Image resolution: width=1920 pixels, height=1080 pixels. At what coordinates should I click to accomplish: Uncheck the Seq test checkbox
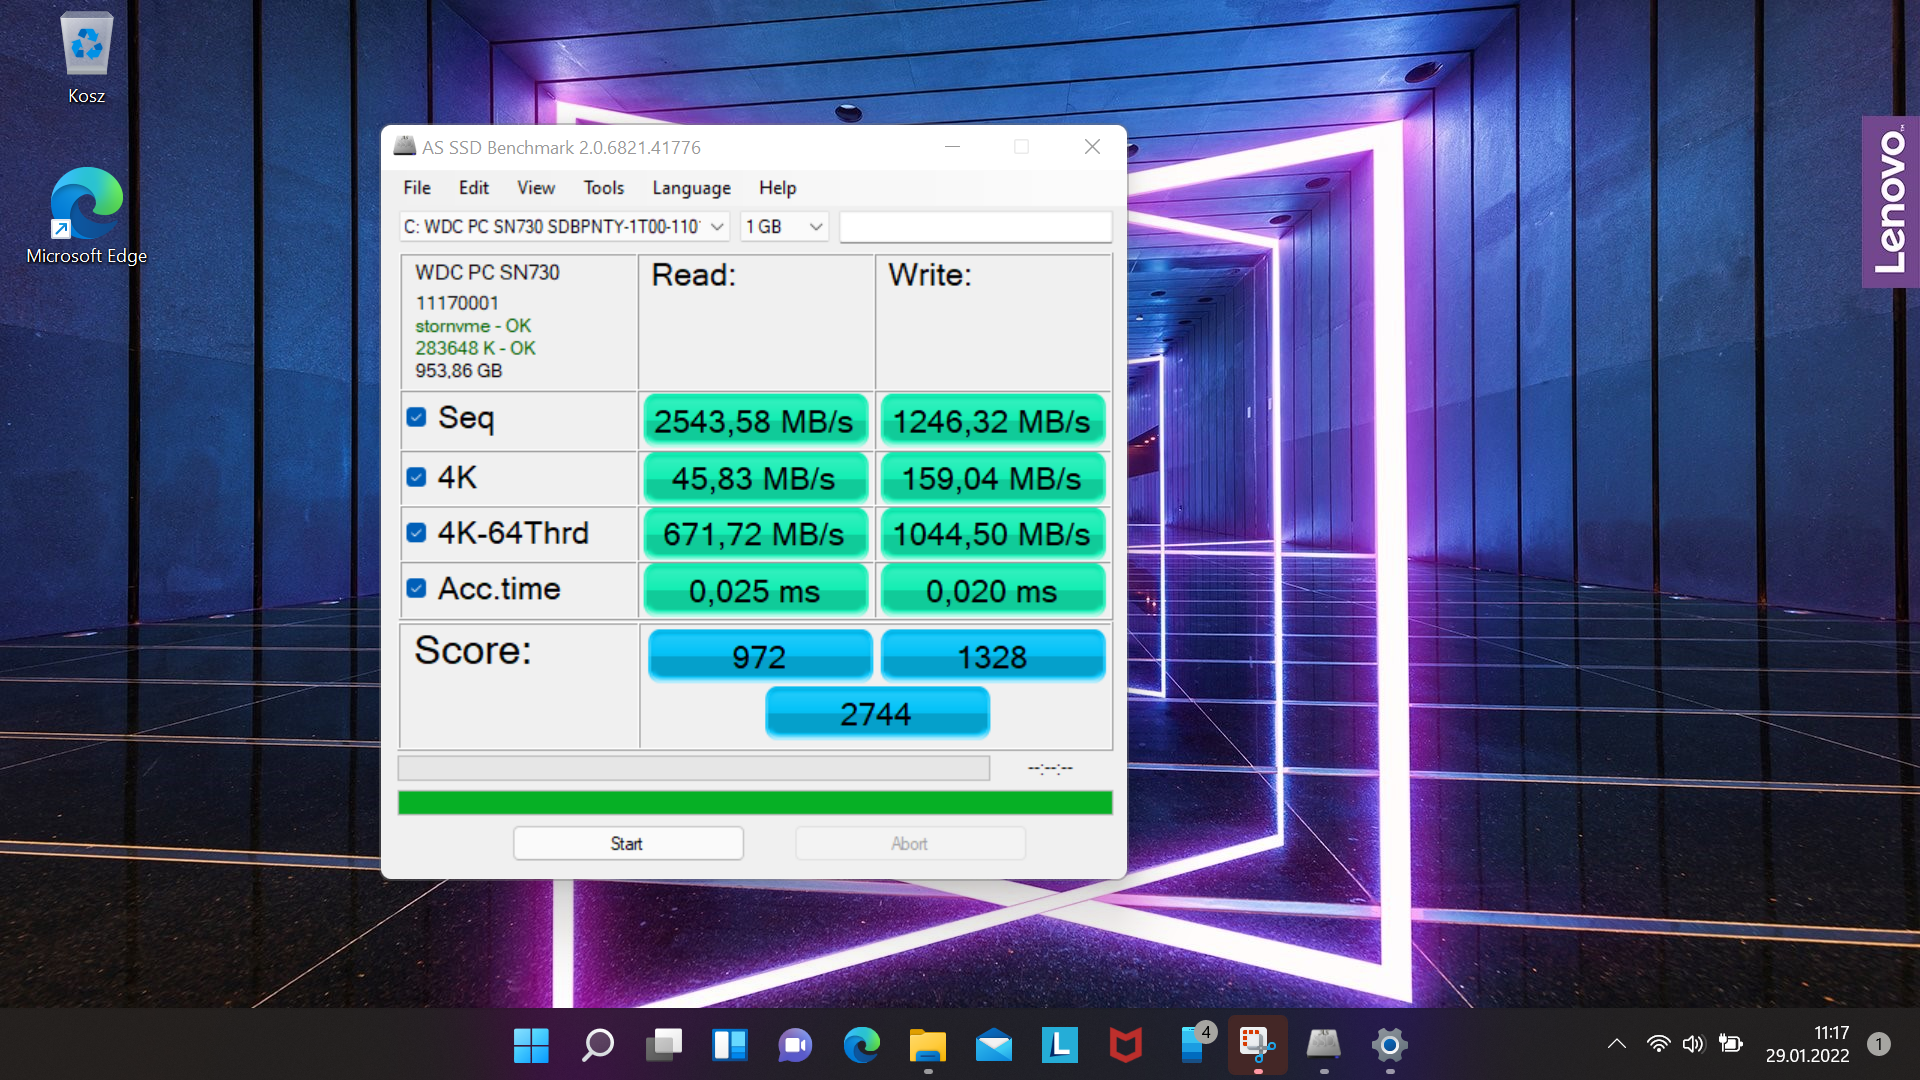coord(417,418)
